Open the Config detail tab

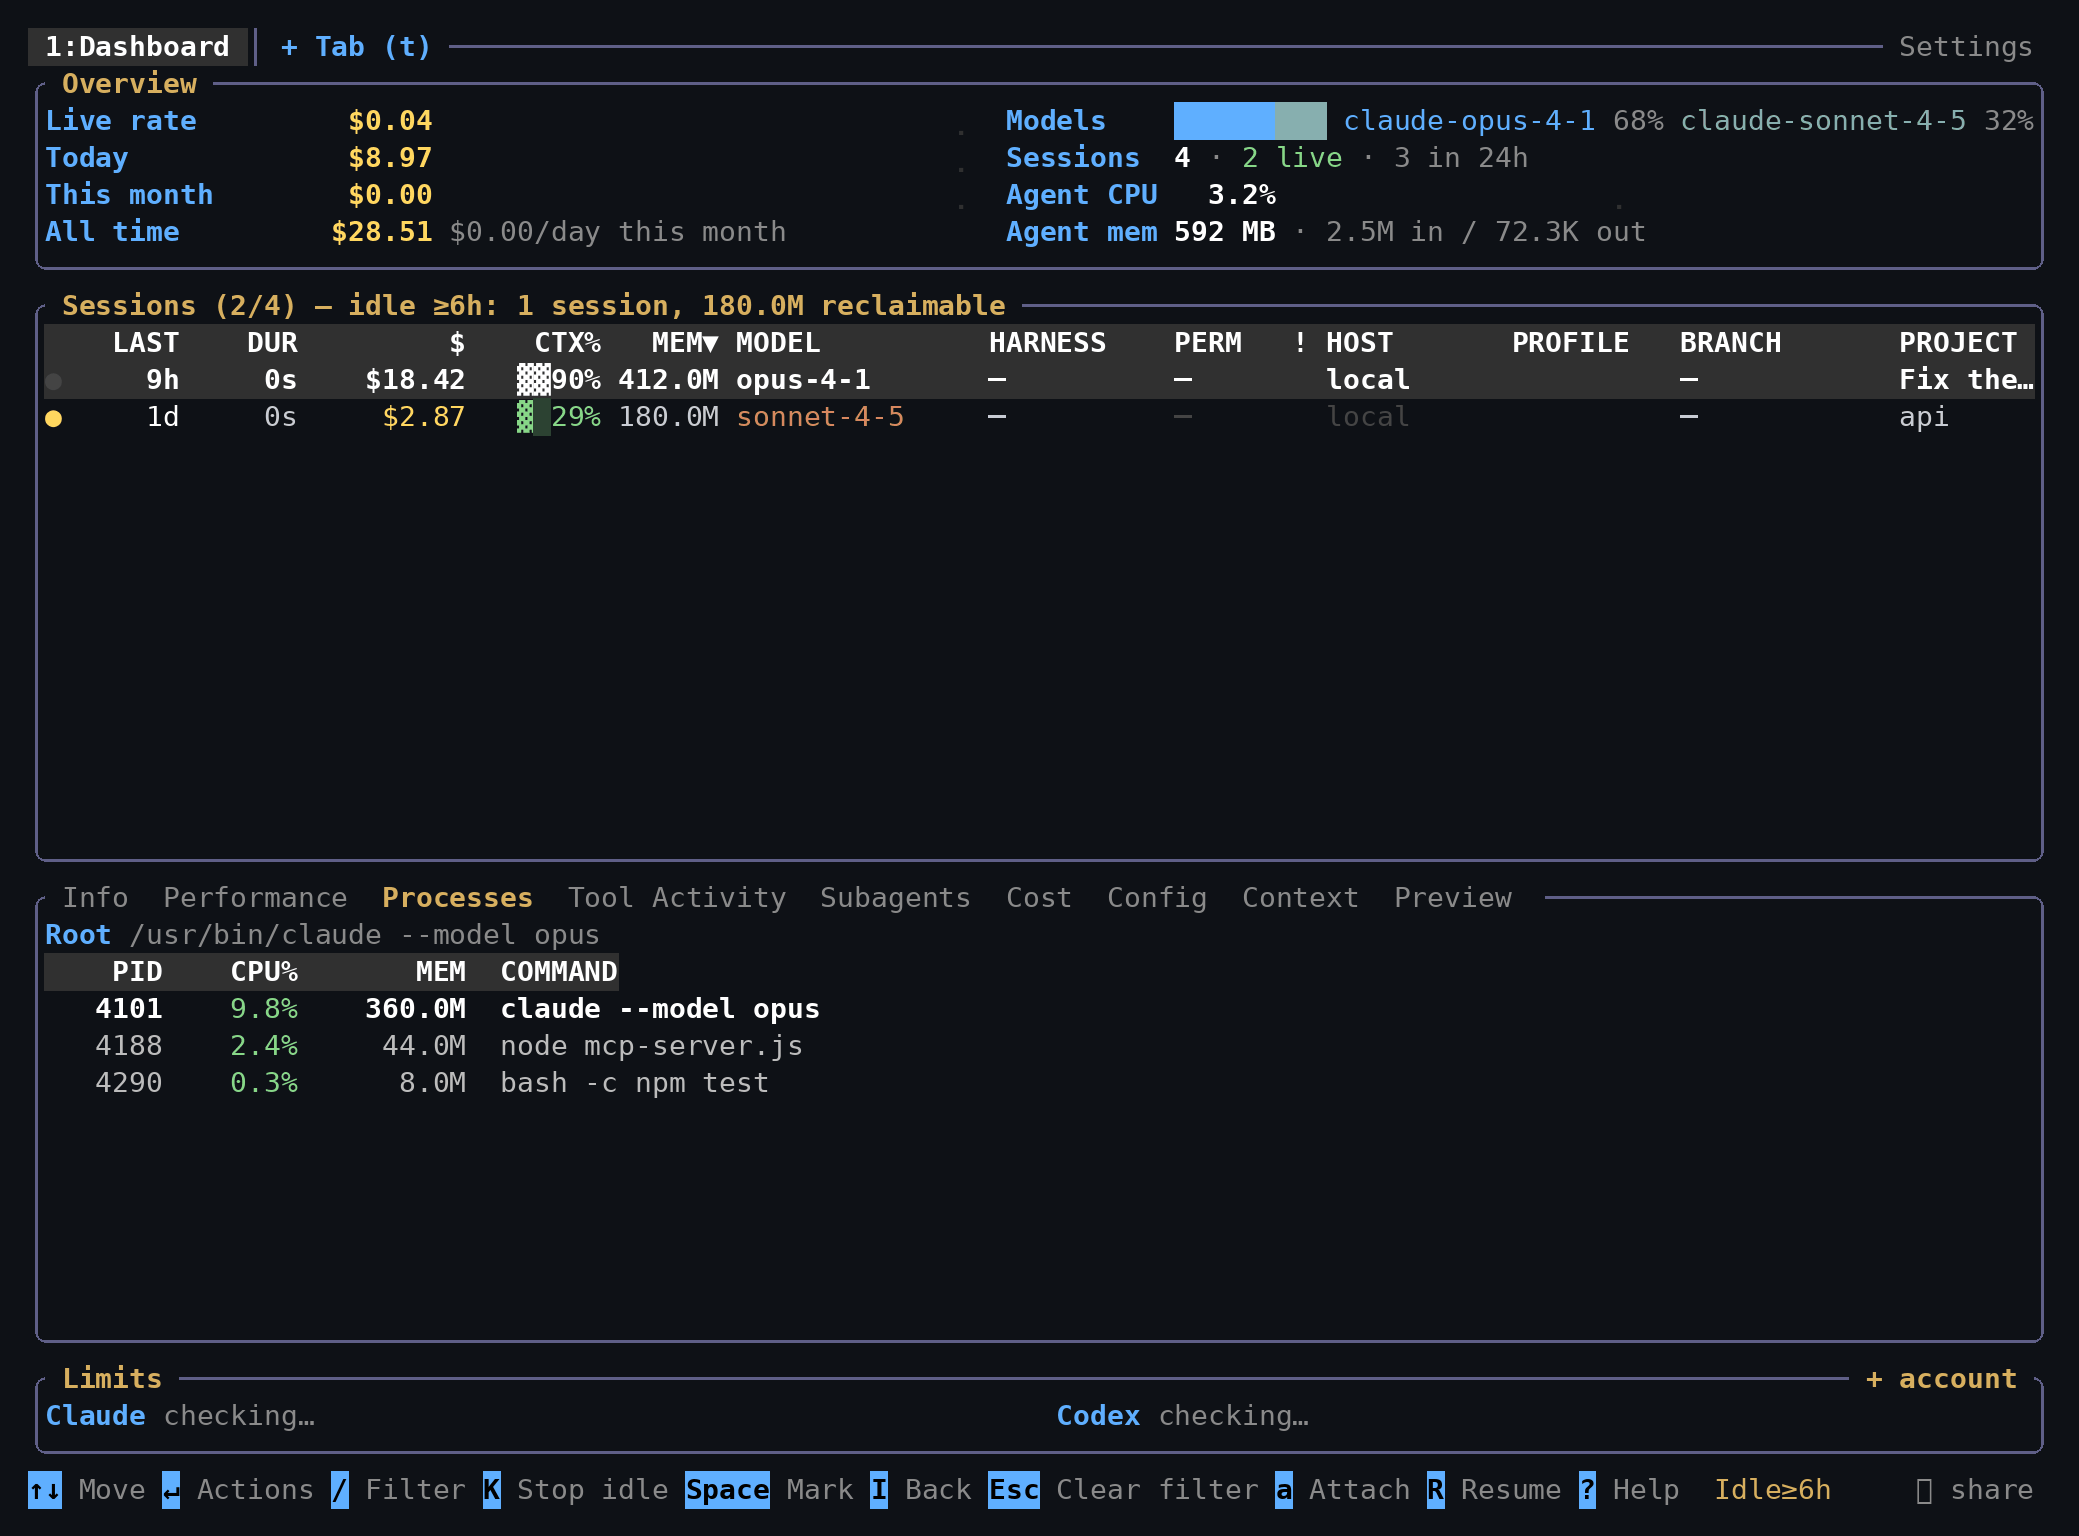click(1157, 898)
